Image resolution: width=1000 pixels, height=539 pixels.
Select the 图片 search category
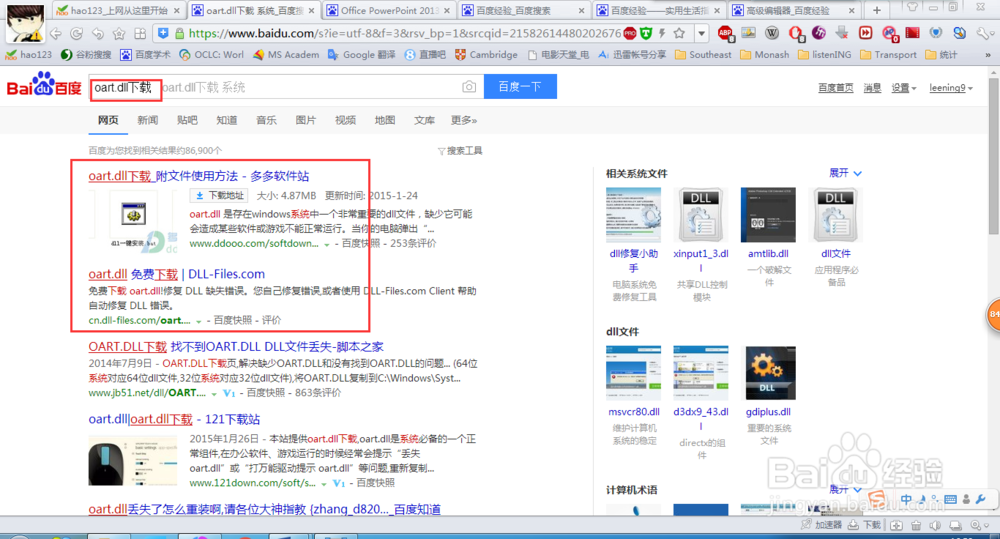[305, 120]
